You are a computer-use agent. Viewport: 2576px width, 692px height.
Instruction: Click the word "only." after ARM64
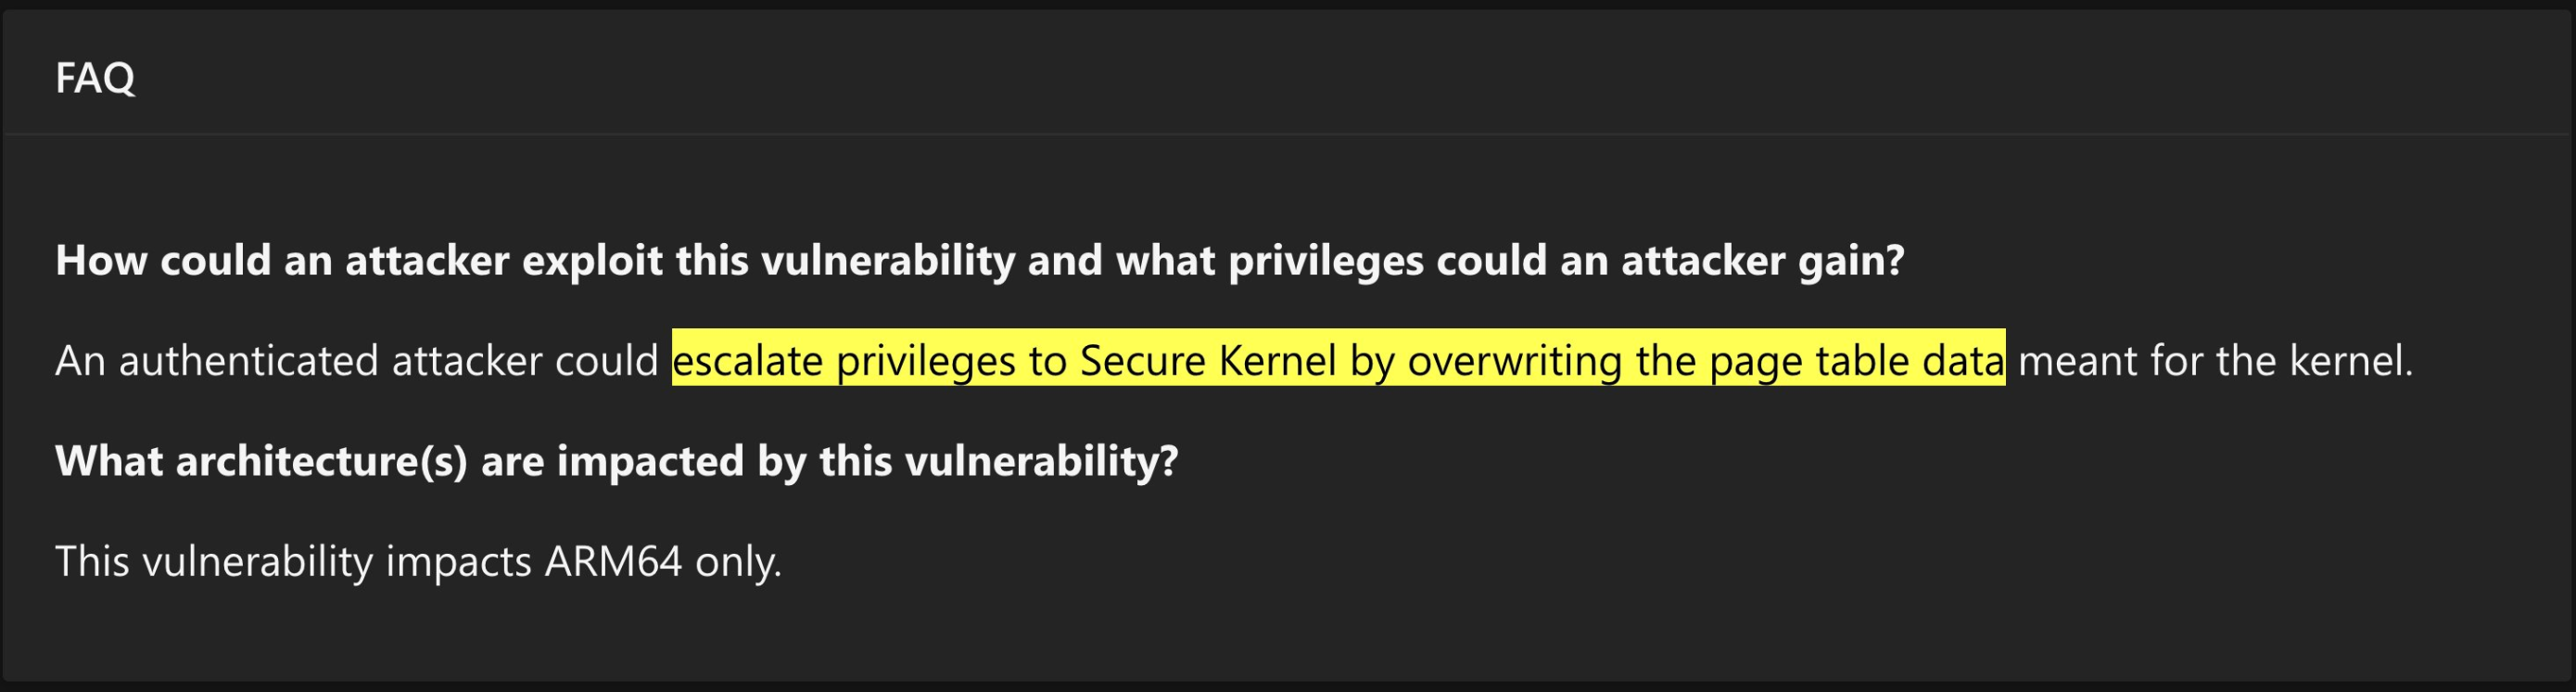(x=738, y=562)
